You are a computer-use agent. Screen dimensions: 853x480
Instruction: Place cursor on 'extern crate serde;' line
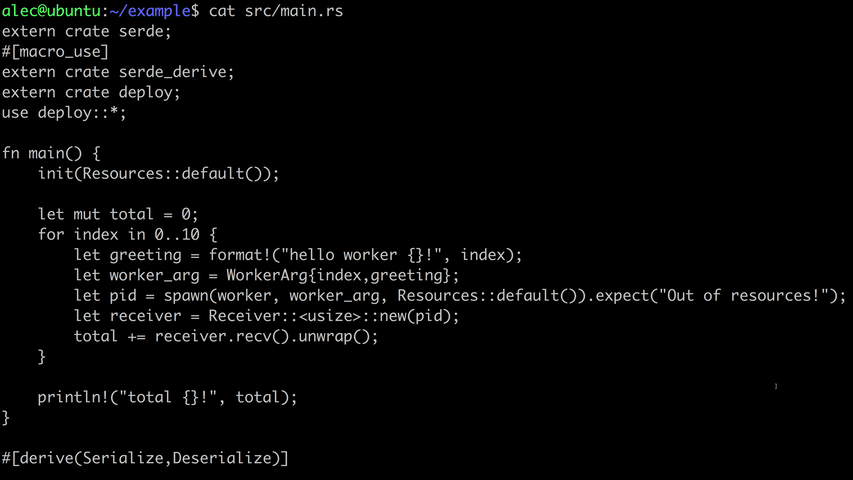86,32
